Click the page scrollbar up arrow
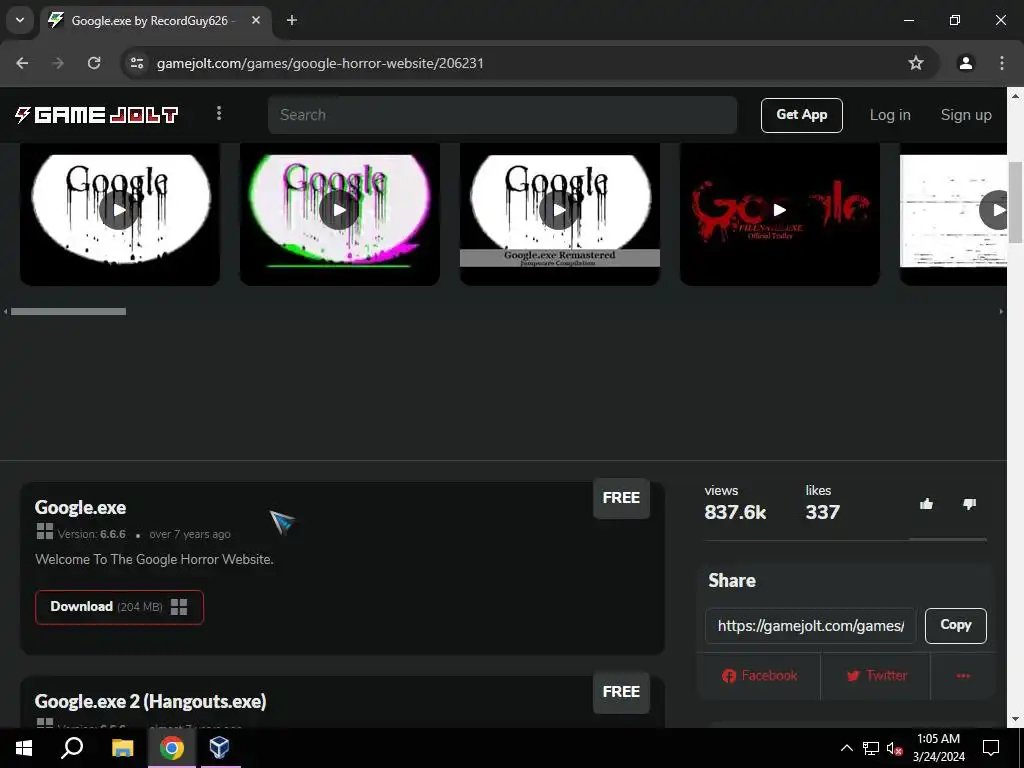The width and height of the screenshot is (1024, 768). 1016,95
